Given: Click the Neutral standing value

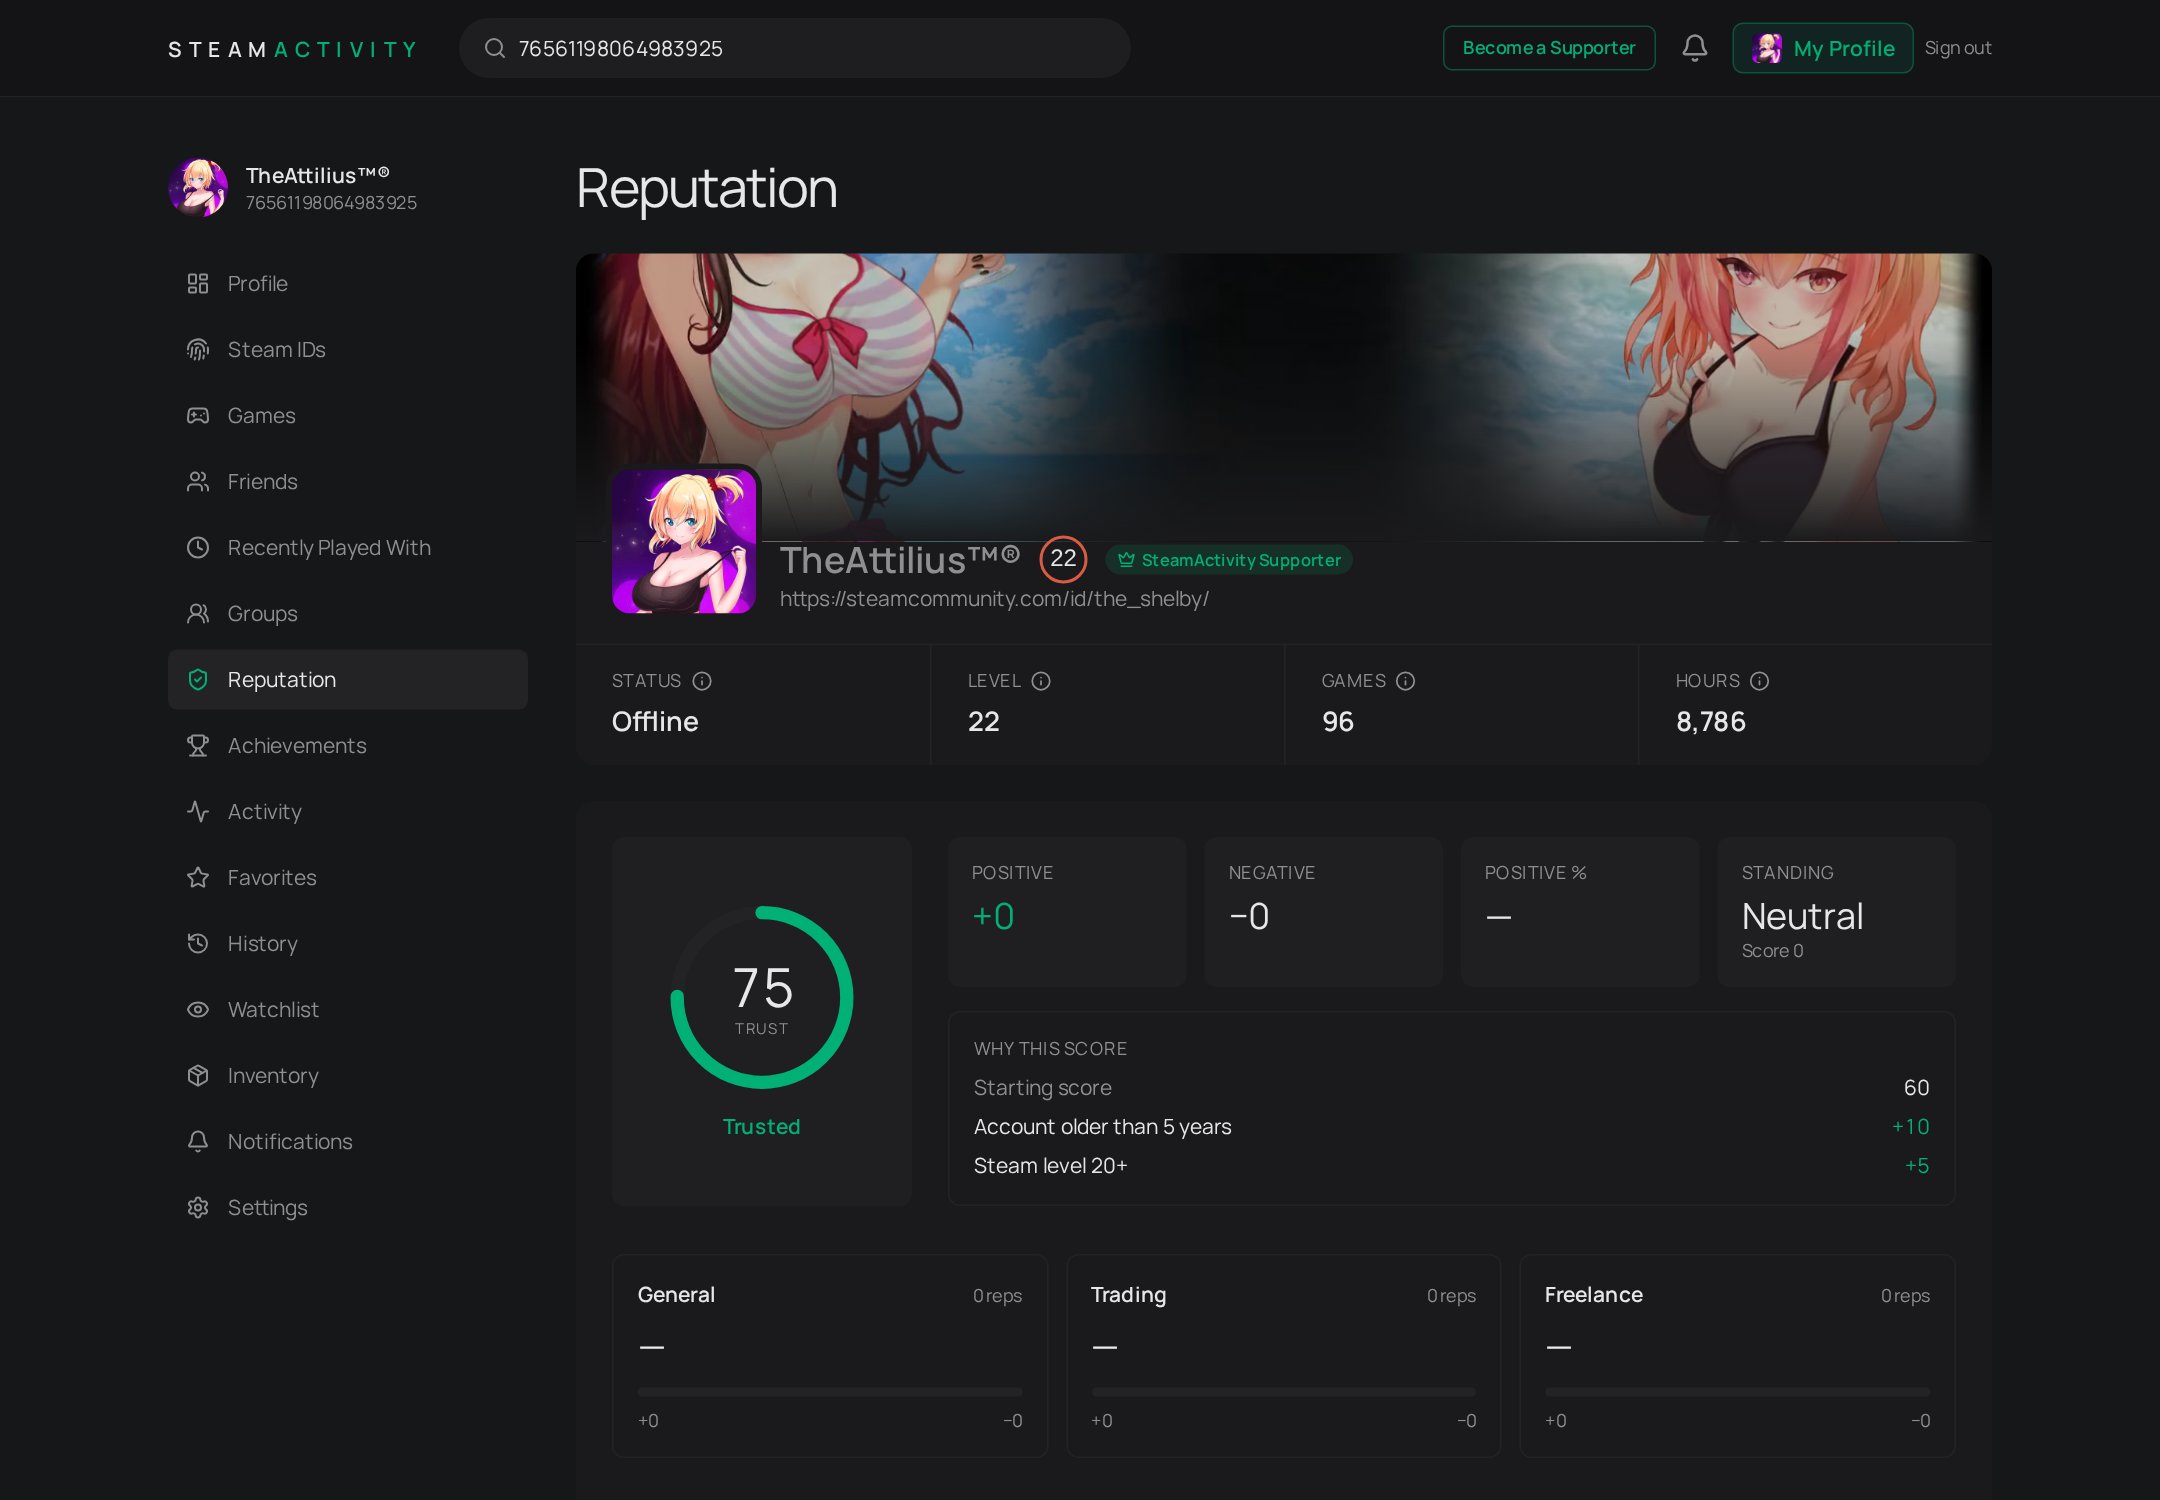Looking at the screenshot, I should (x=1802, y=916).
